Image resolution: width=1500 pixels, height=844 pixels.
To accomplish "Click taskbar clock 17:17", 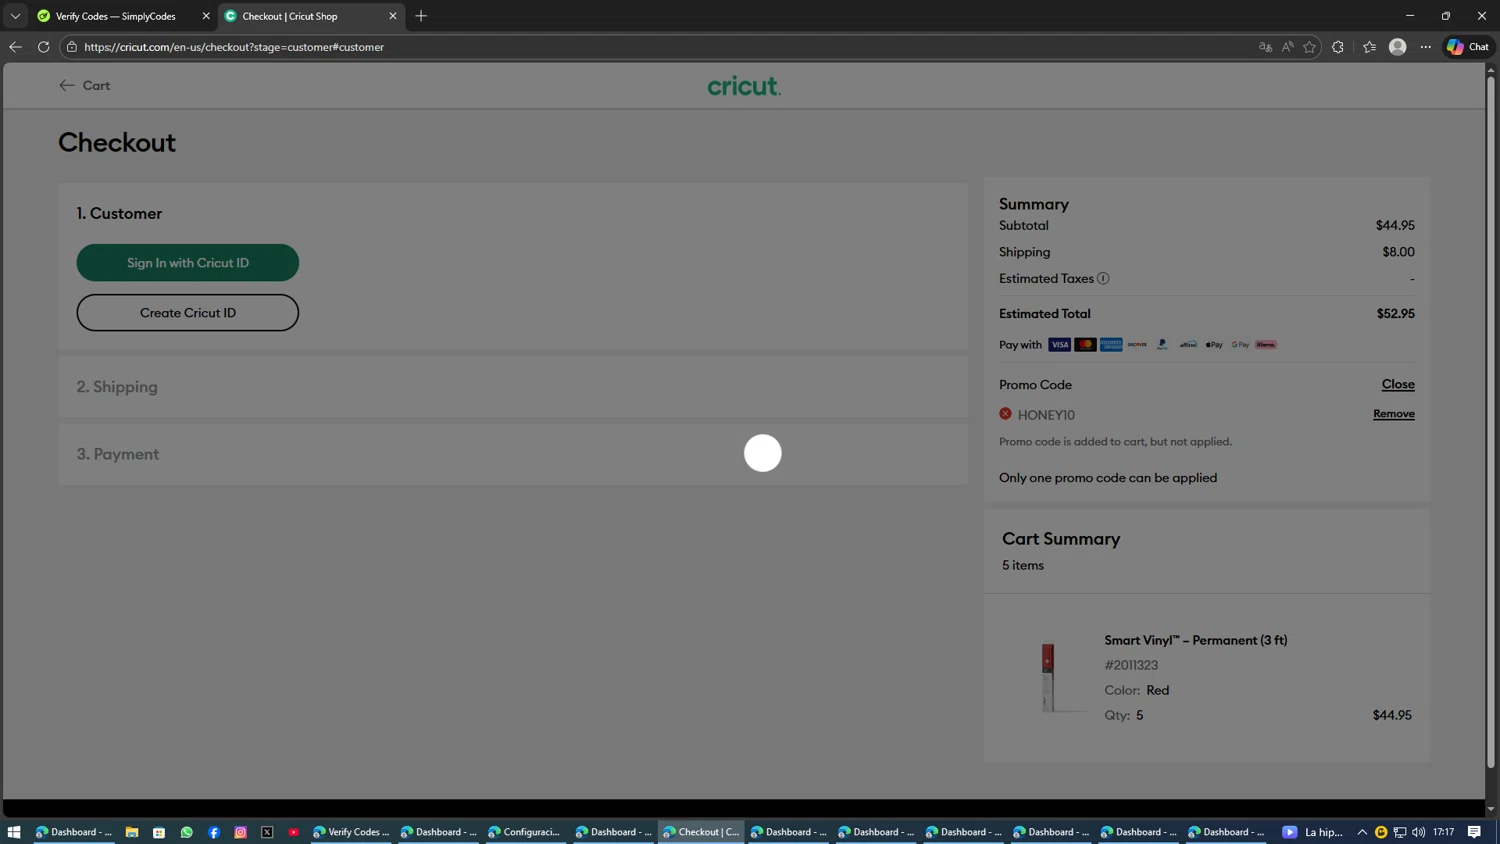I will click(x=1443, y=832).
